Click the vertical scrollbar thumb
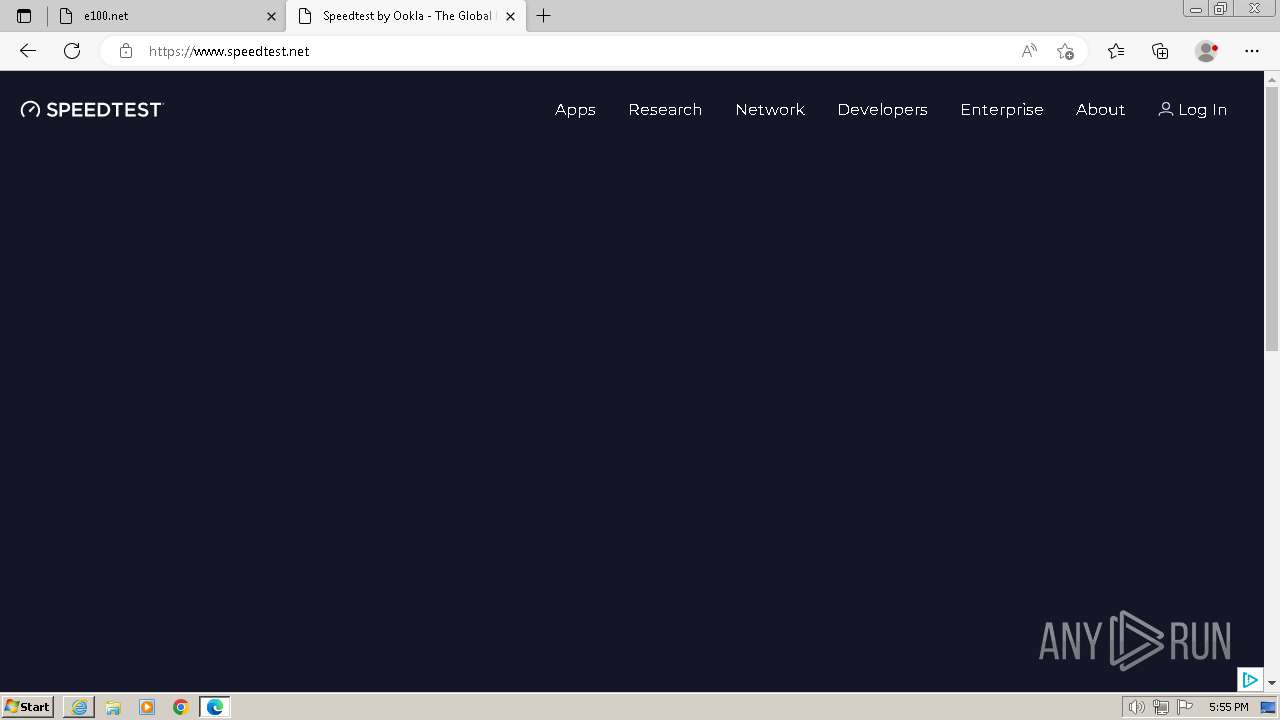The height and width of the screenshot is (720, 1280). pyautogui.click(x=1272, y=219)
